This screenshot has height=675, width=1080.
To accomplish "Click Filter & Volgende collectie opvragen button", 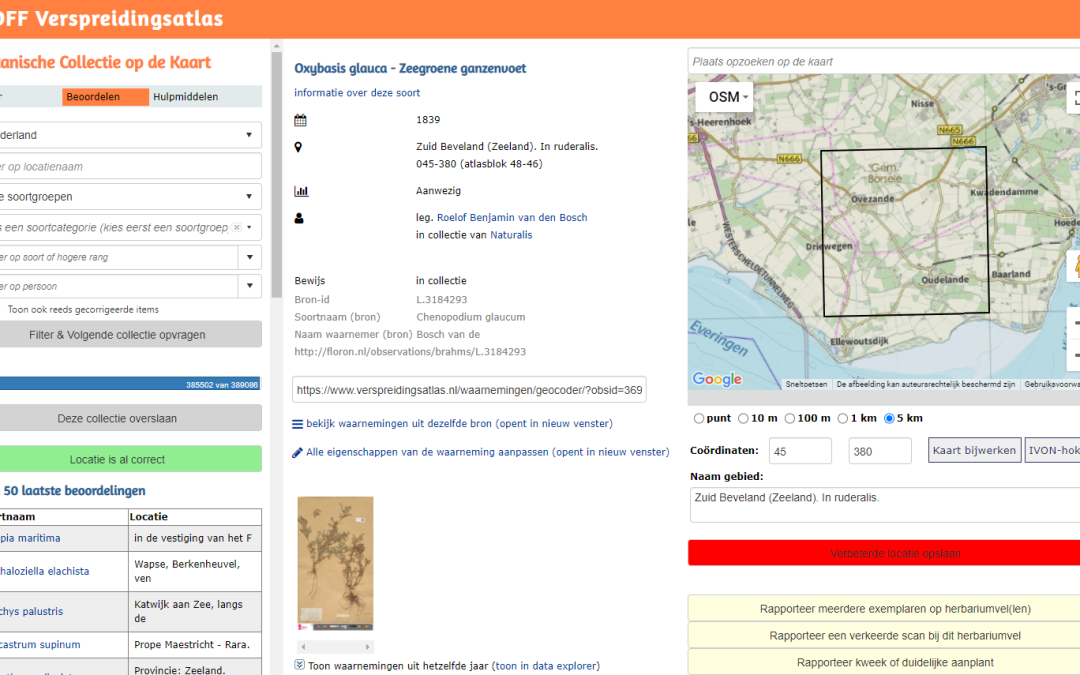I will tap(129, 335).
